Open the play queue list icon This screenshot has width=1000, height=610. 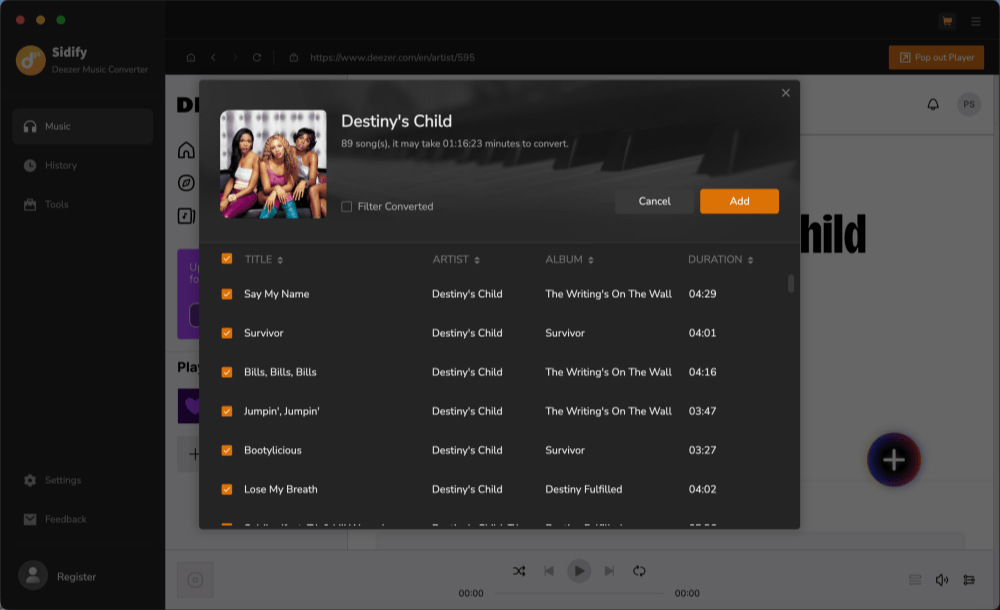(915, 579)
